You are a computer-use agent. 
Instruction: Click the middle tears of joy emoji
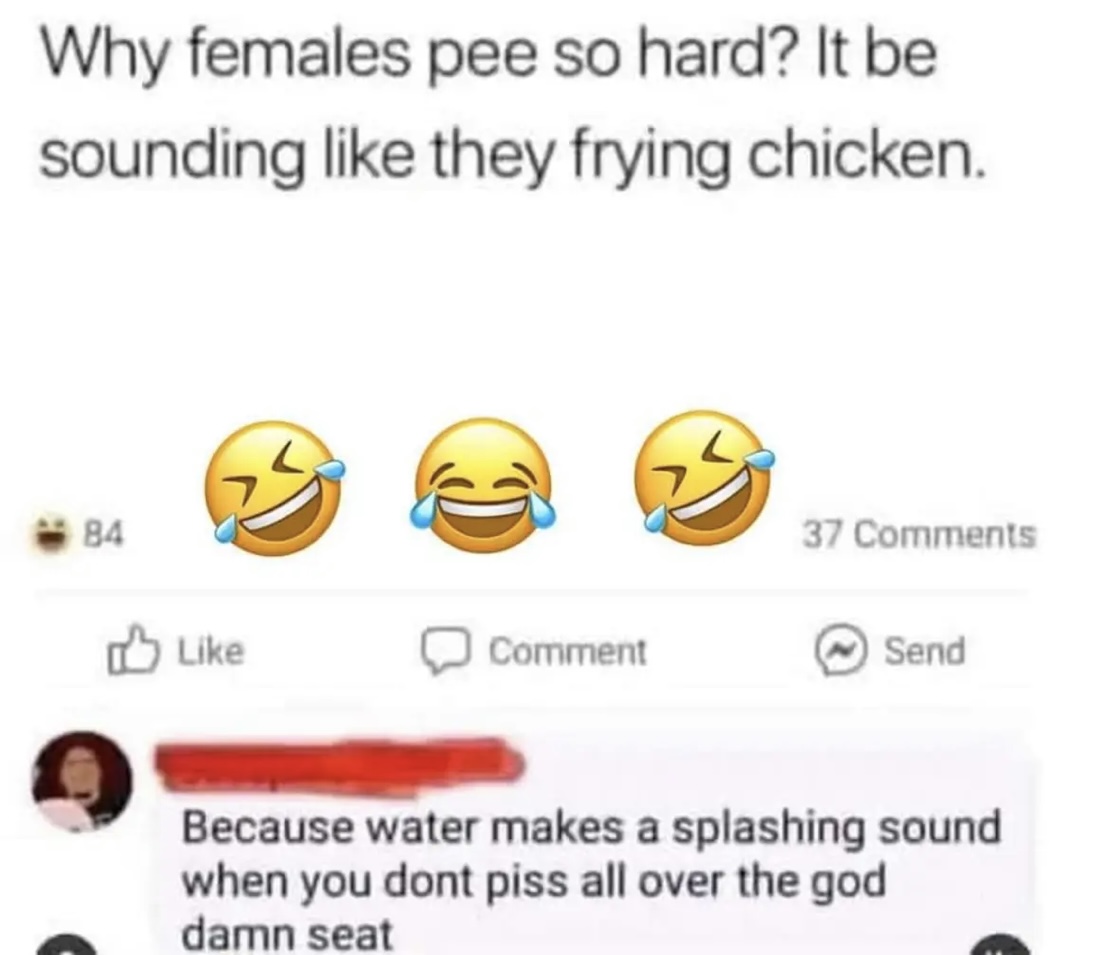(483, 486)
